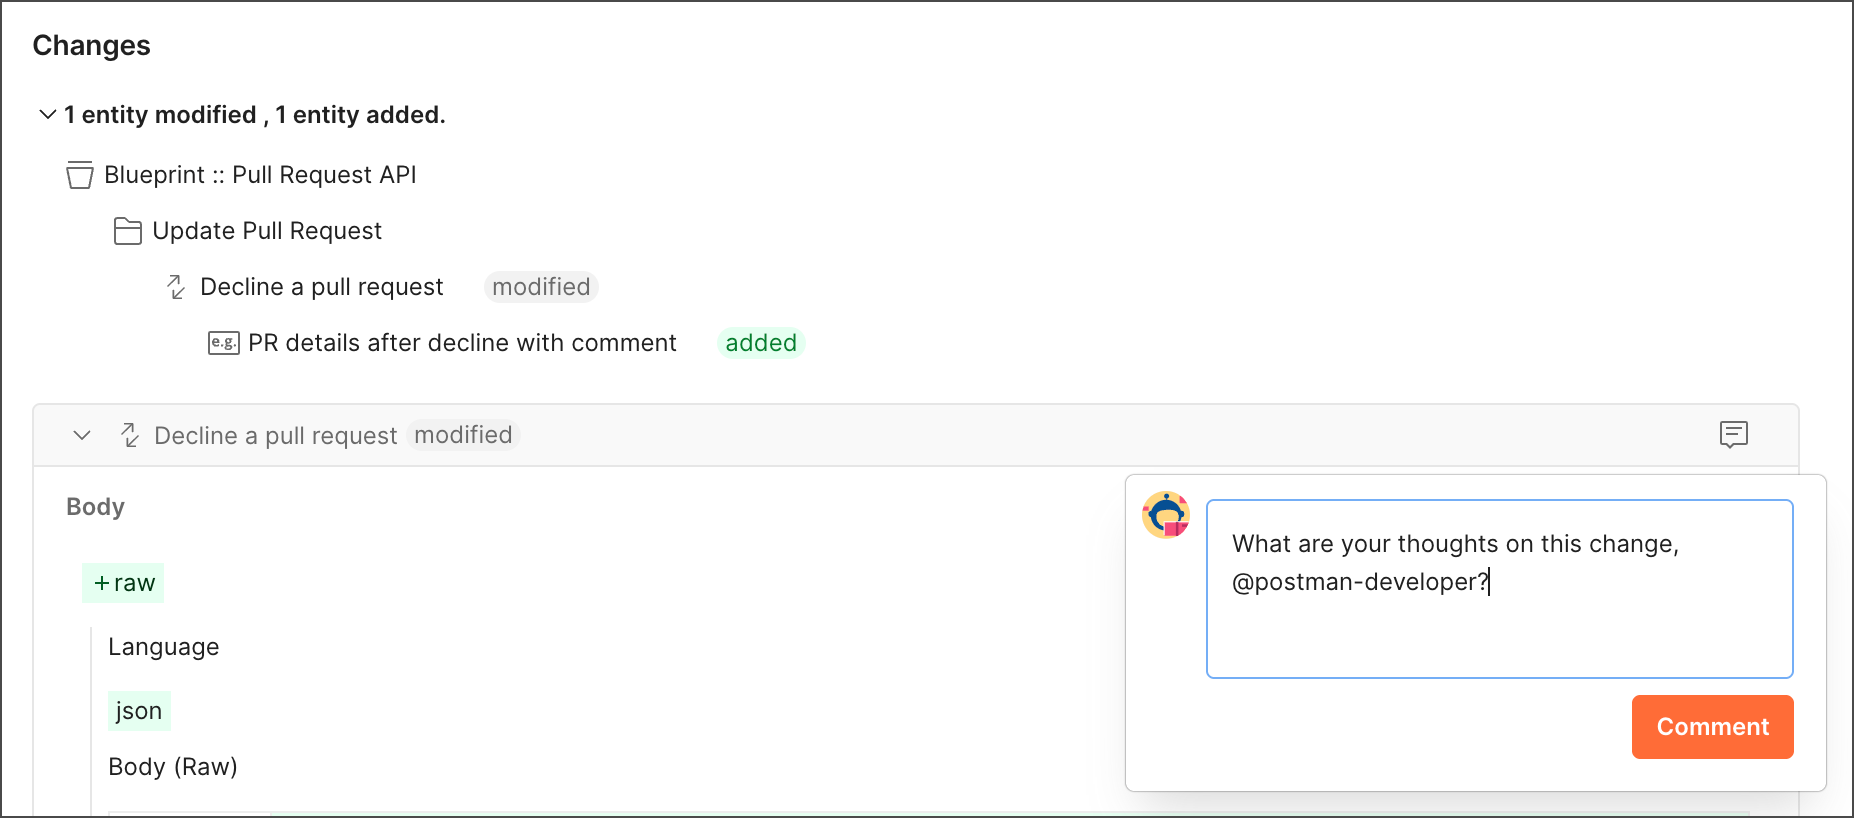Click the folder icon beside Update Pull Request
The height and width of the screenshot is (818, 1854).
tap(127, 231)
